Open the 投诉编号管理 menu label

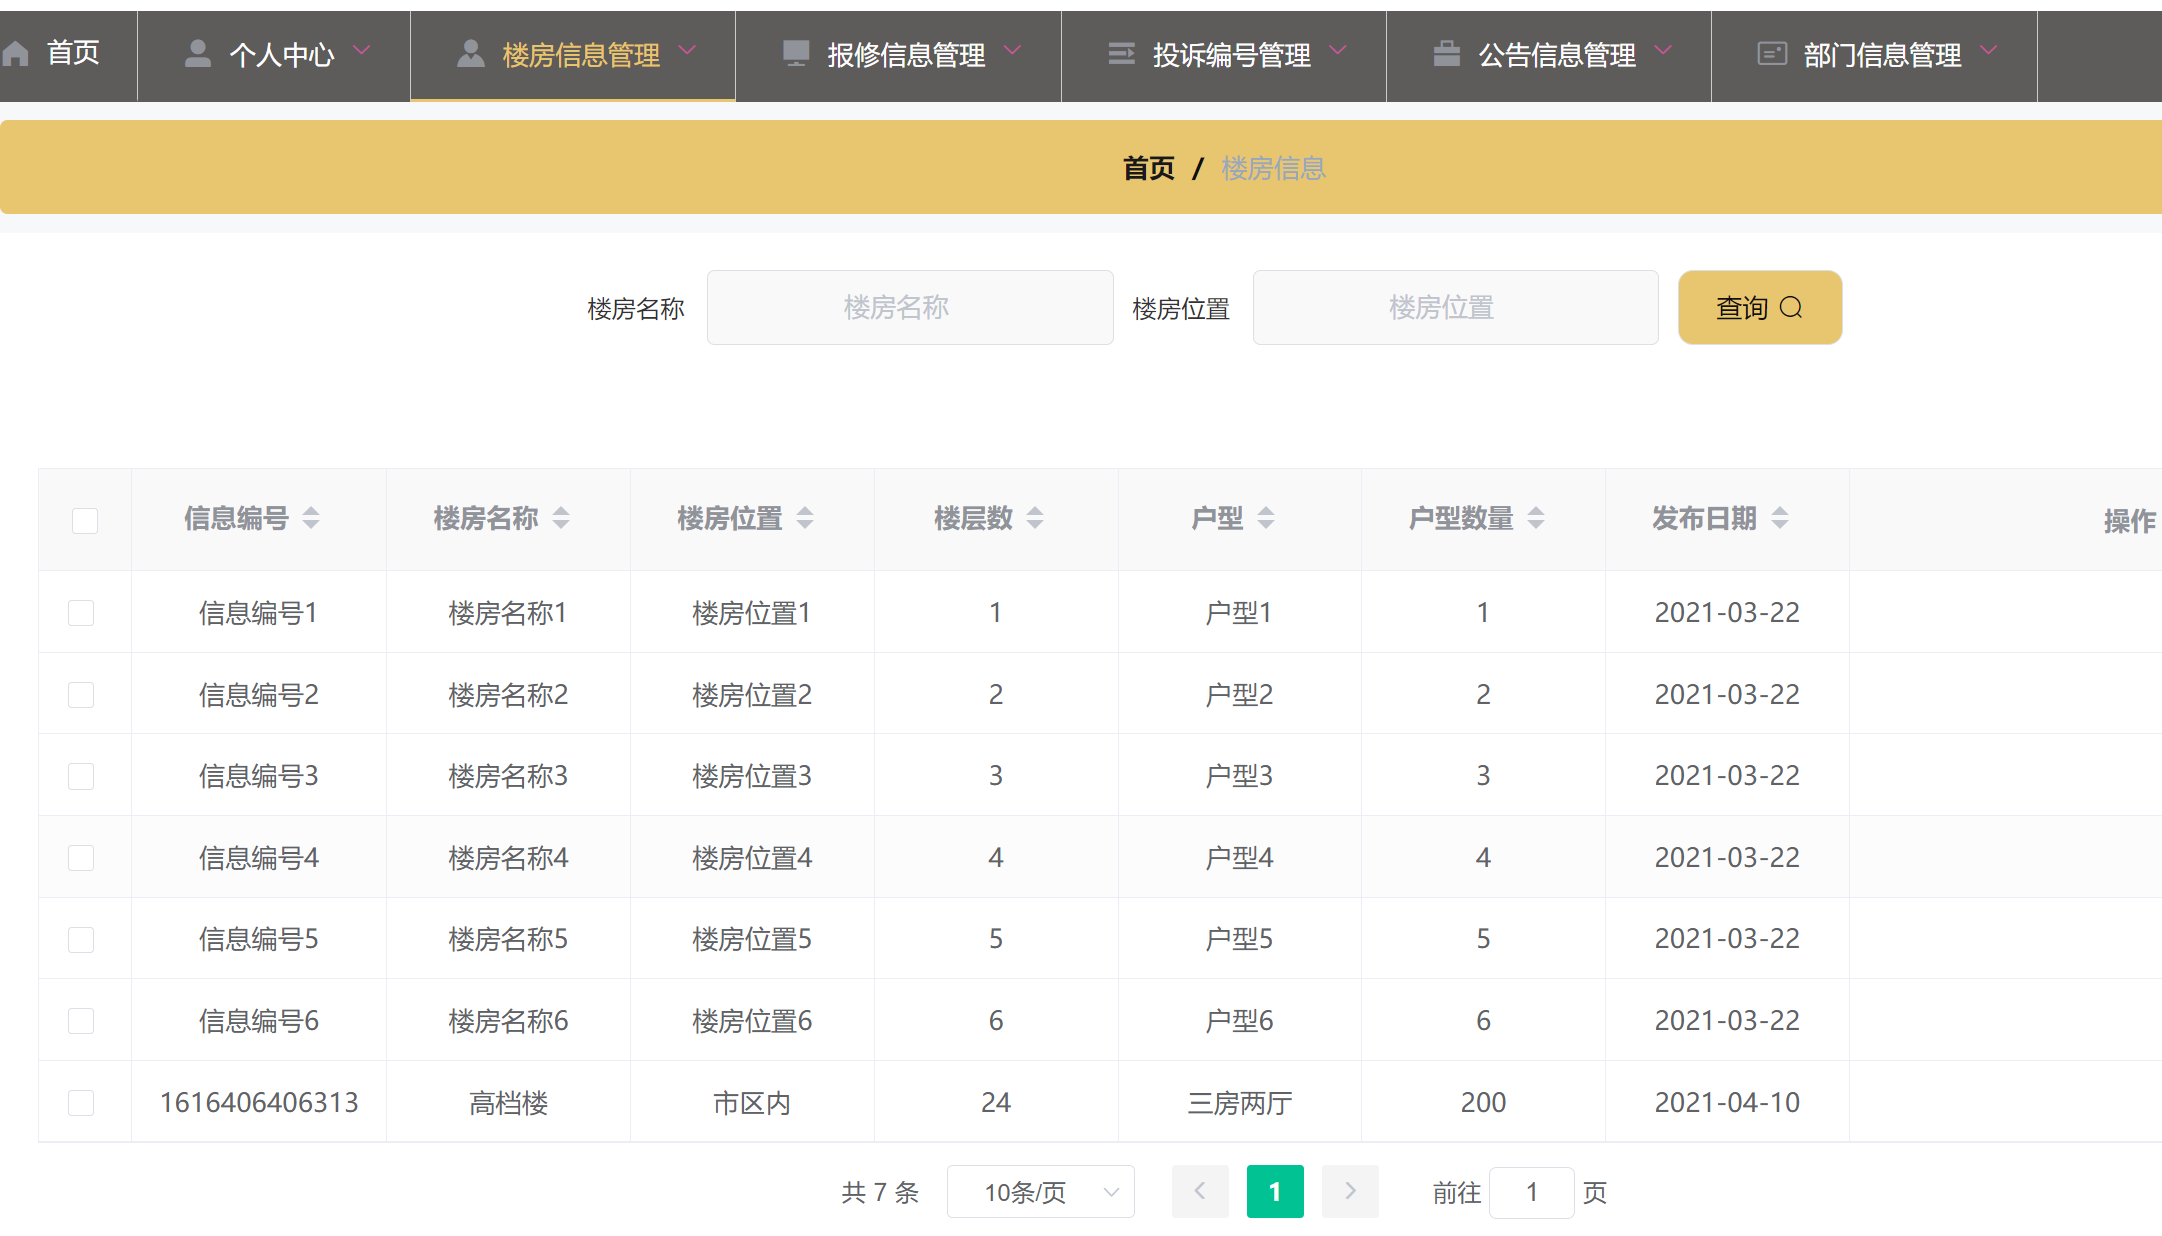[x=1232, y=55]
